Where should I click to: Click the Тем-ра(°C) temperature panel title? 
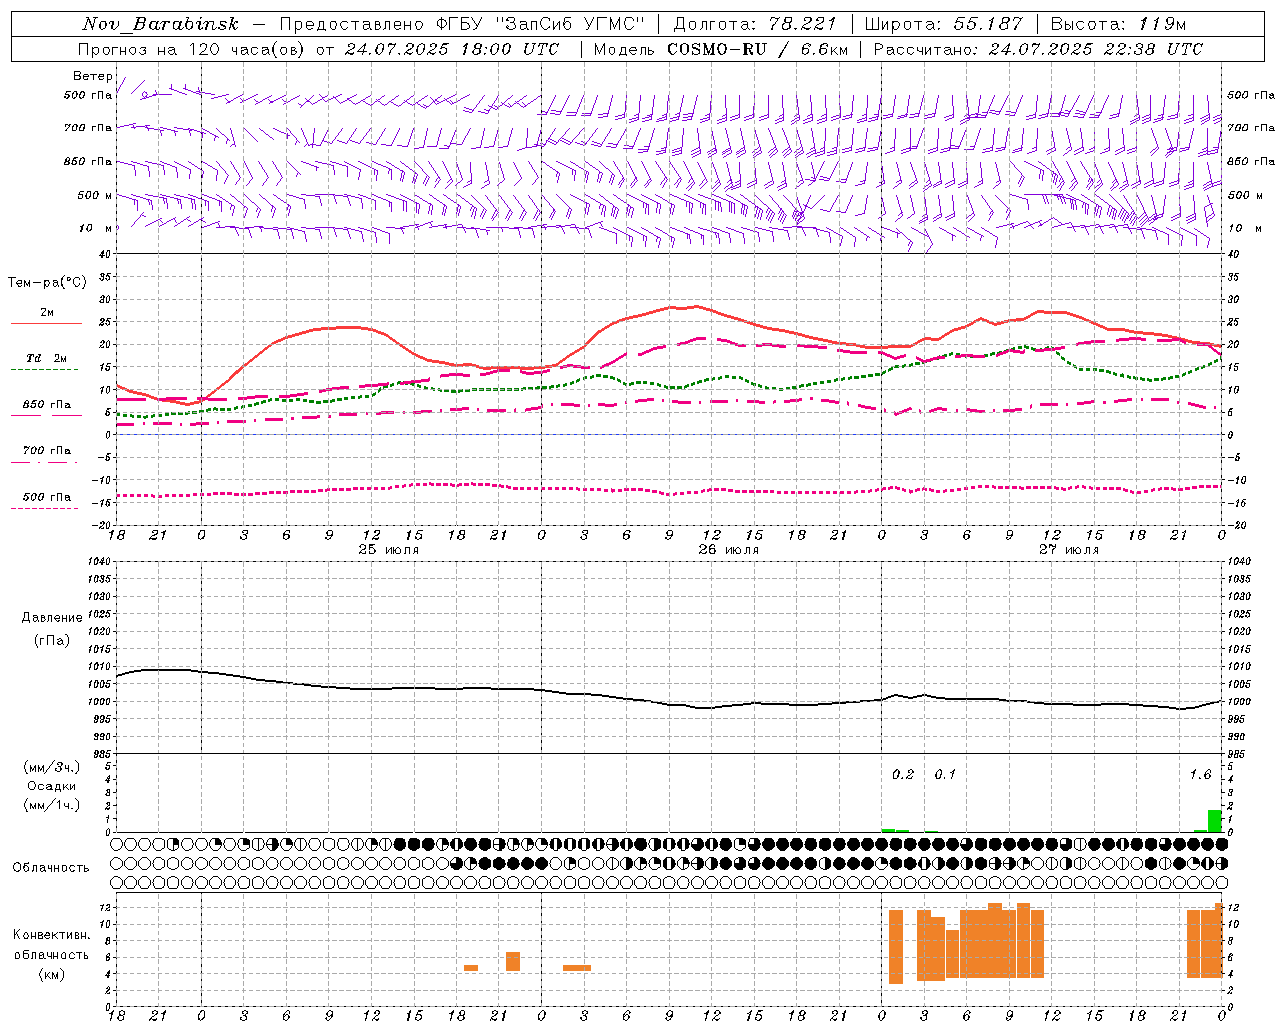pos(47,283)
